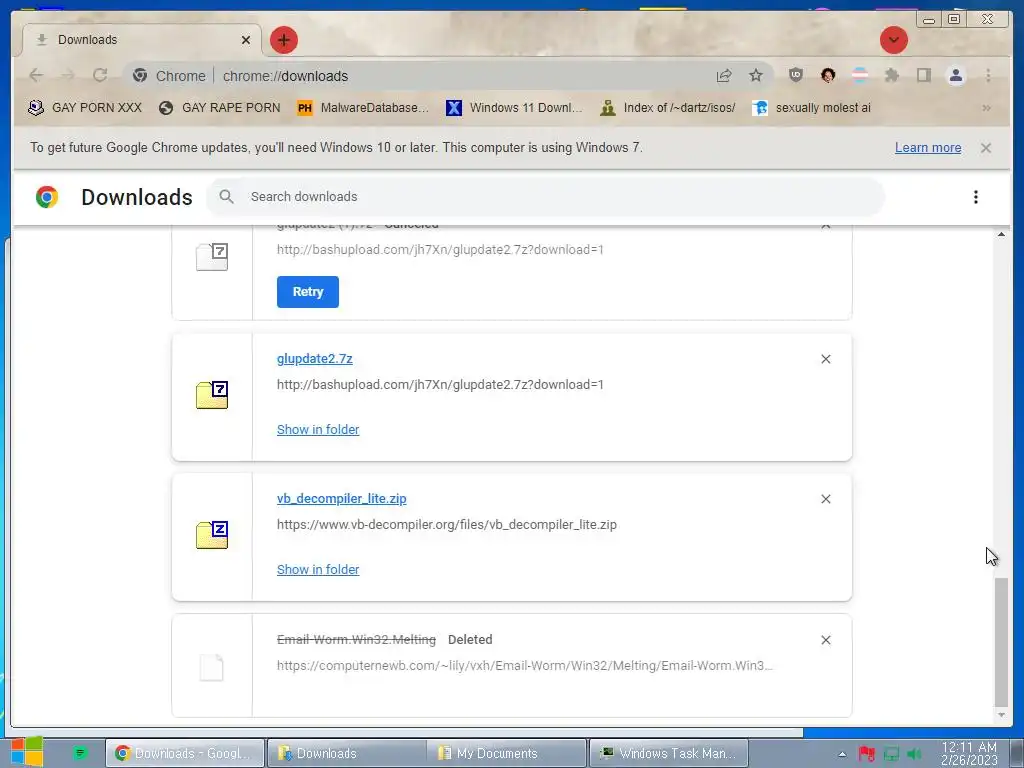Open the Chrome main menu (three dots)
1024x768 pixels.
[x=988, y=75]
